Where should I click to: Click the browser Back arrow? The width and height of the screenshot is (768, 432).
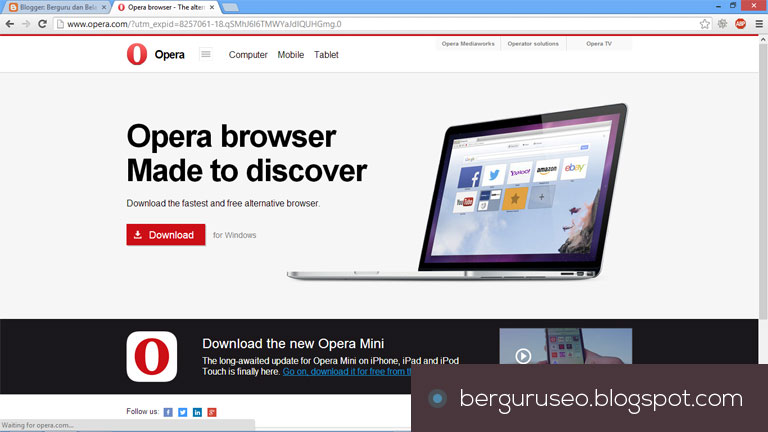pos(10,24)
